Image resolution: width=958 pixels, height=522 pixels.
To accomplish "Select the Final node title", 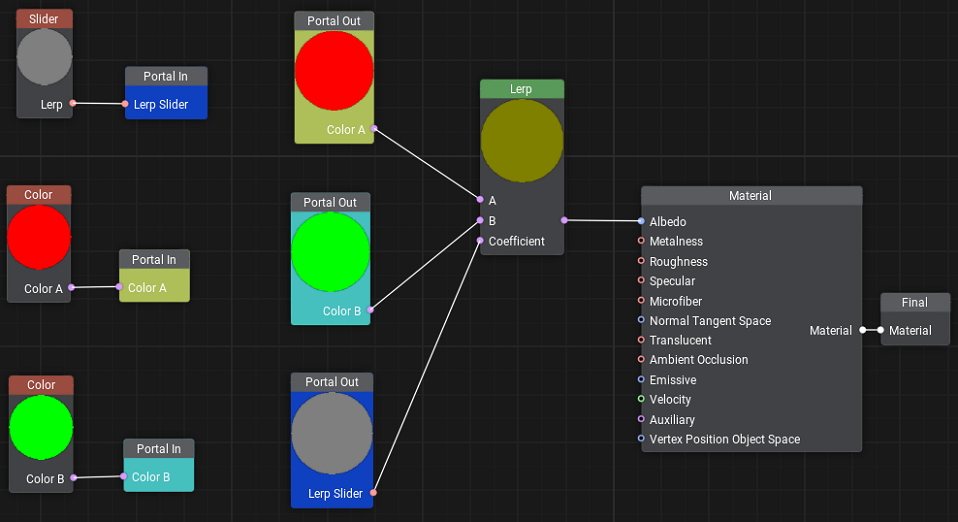I will tap(914, 302).
